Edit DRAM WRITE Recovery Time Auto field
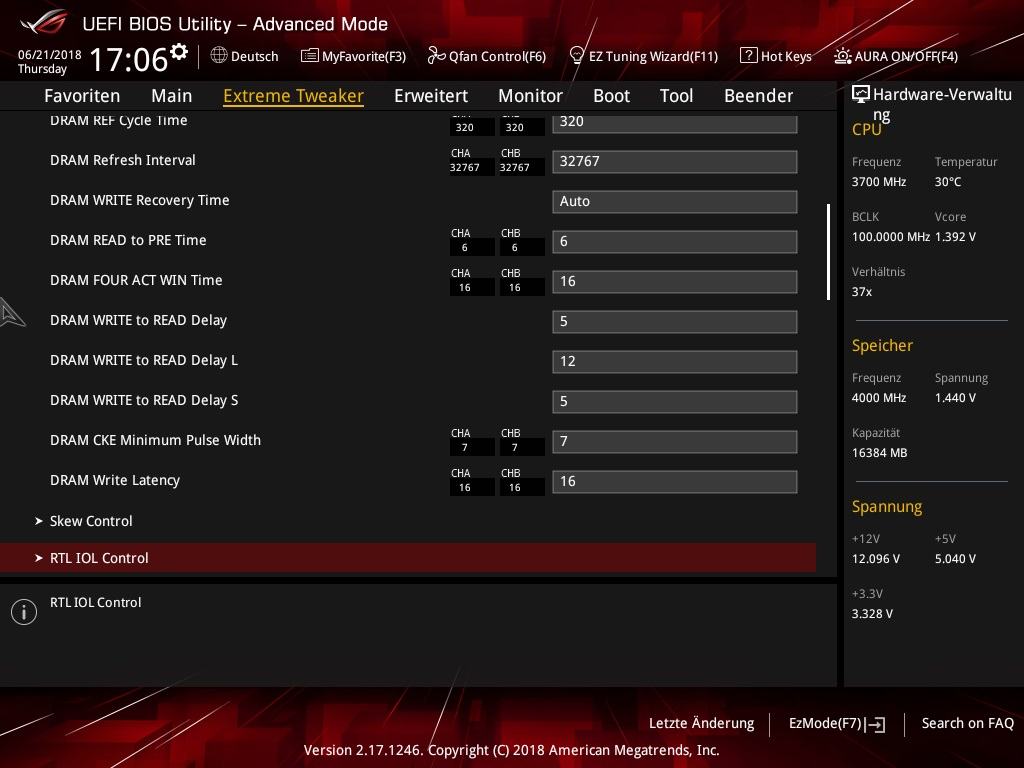 (675, 201)
